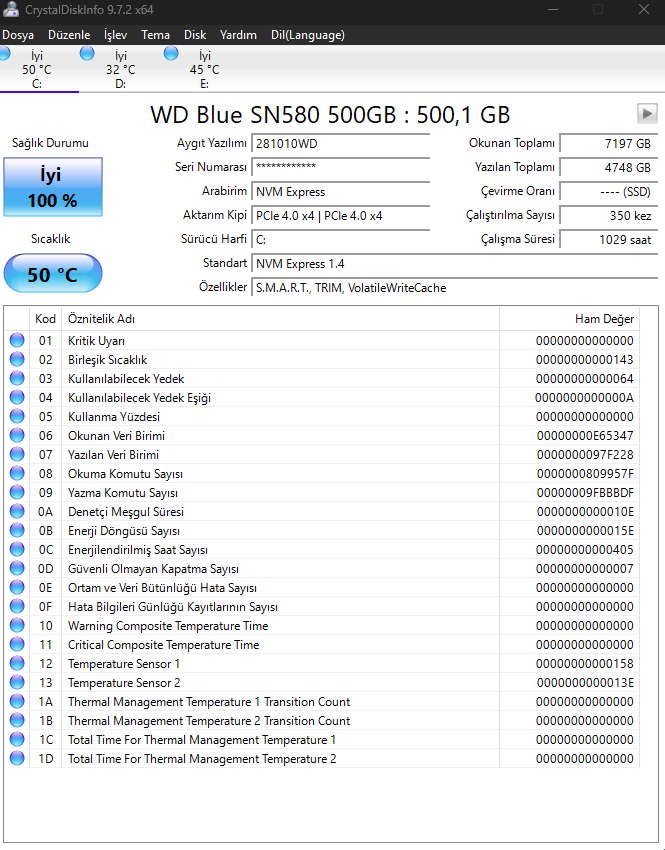Click the CrystalDiskInfo app icon in title bar
Screen dimensions: 665x850
(10, 9)
